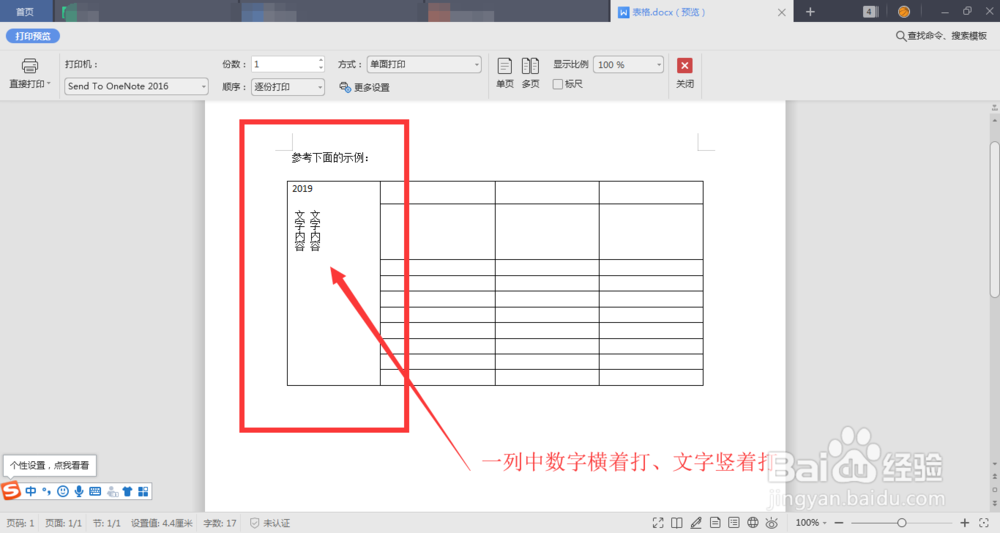Viewport: 1000px width, 533px height.
Task: Click scrollbar down arrow
Action: 994,465
